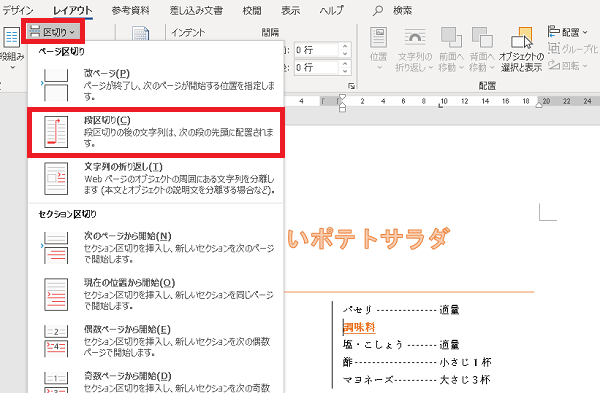Click the 文字列の折り返し break icon

pos(56,179)
